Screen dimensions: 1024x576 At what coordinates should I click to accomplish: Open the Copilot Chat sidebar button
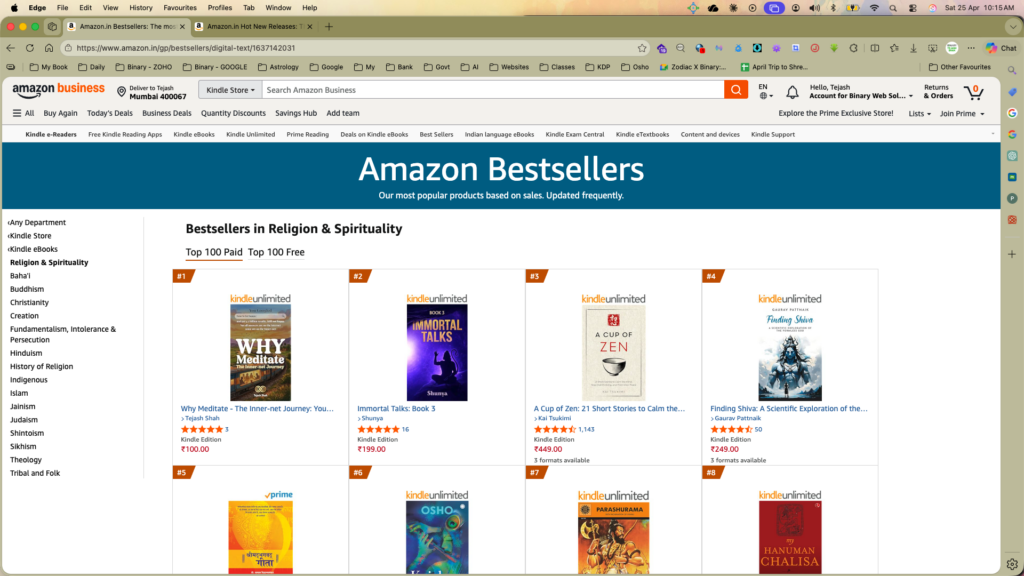pos(1000,47)
